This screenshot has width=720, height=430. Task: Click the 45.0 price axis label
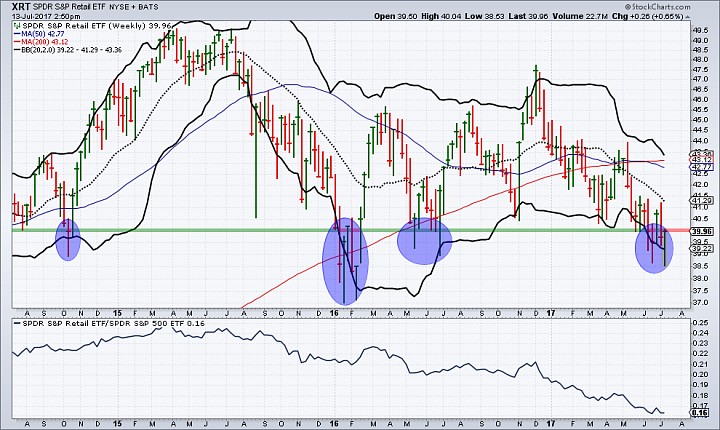[x=700, y=119]
